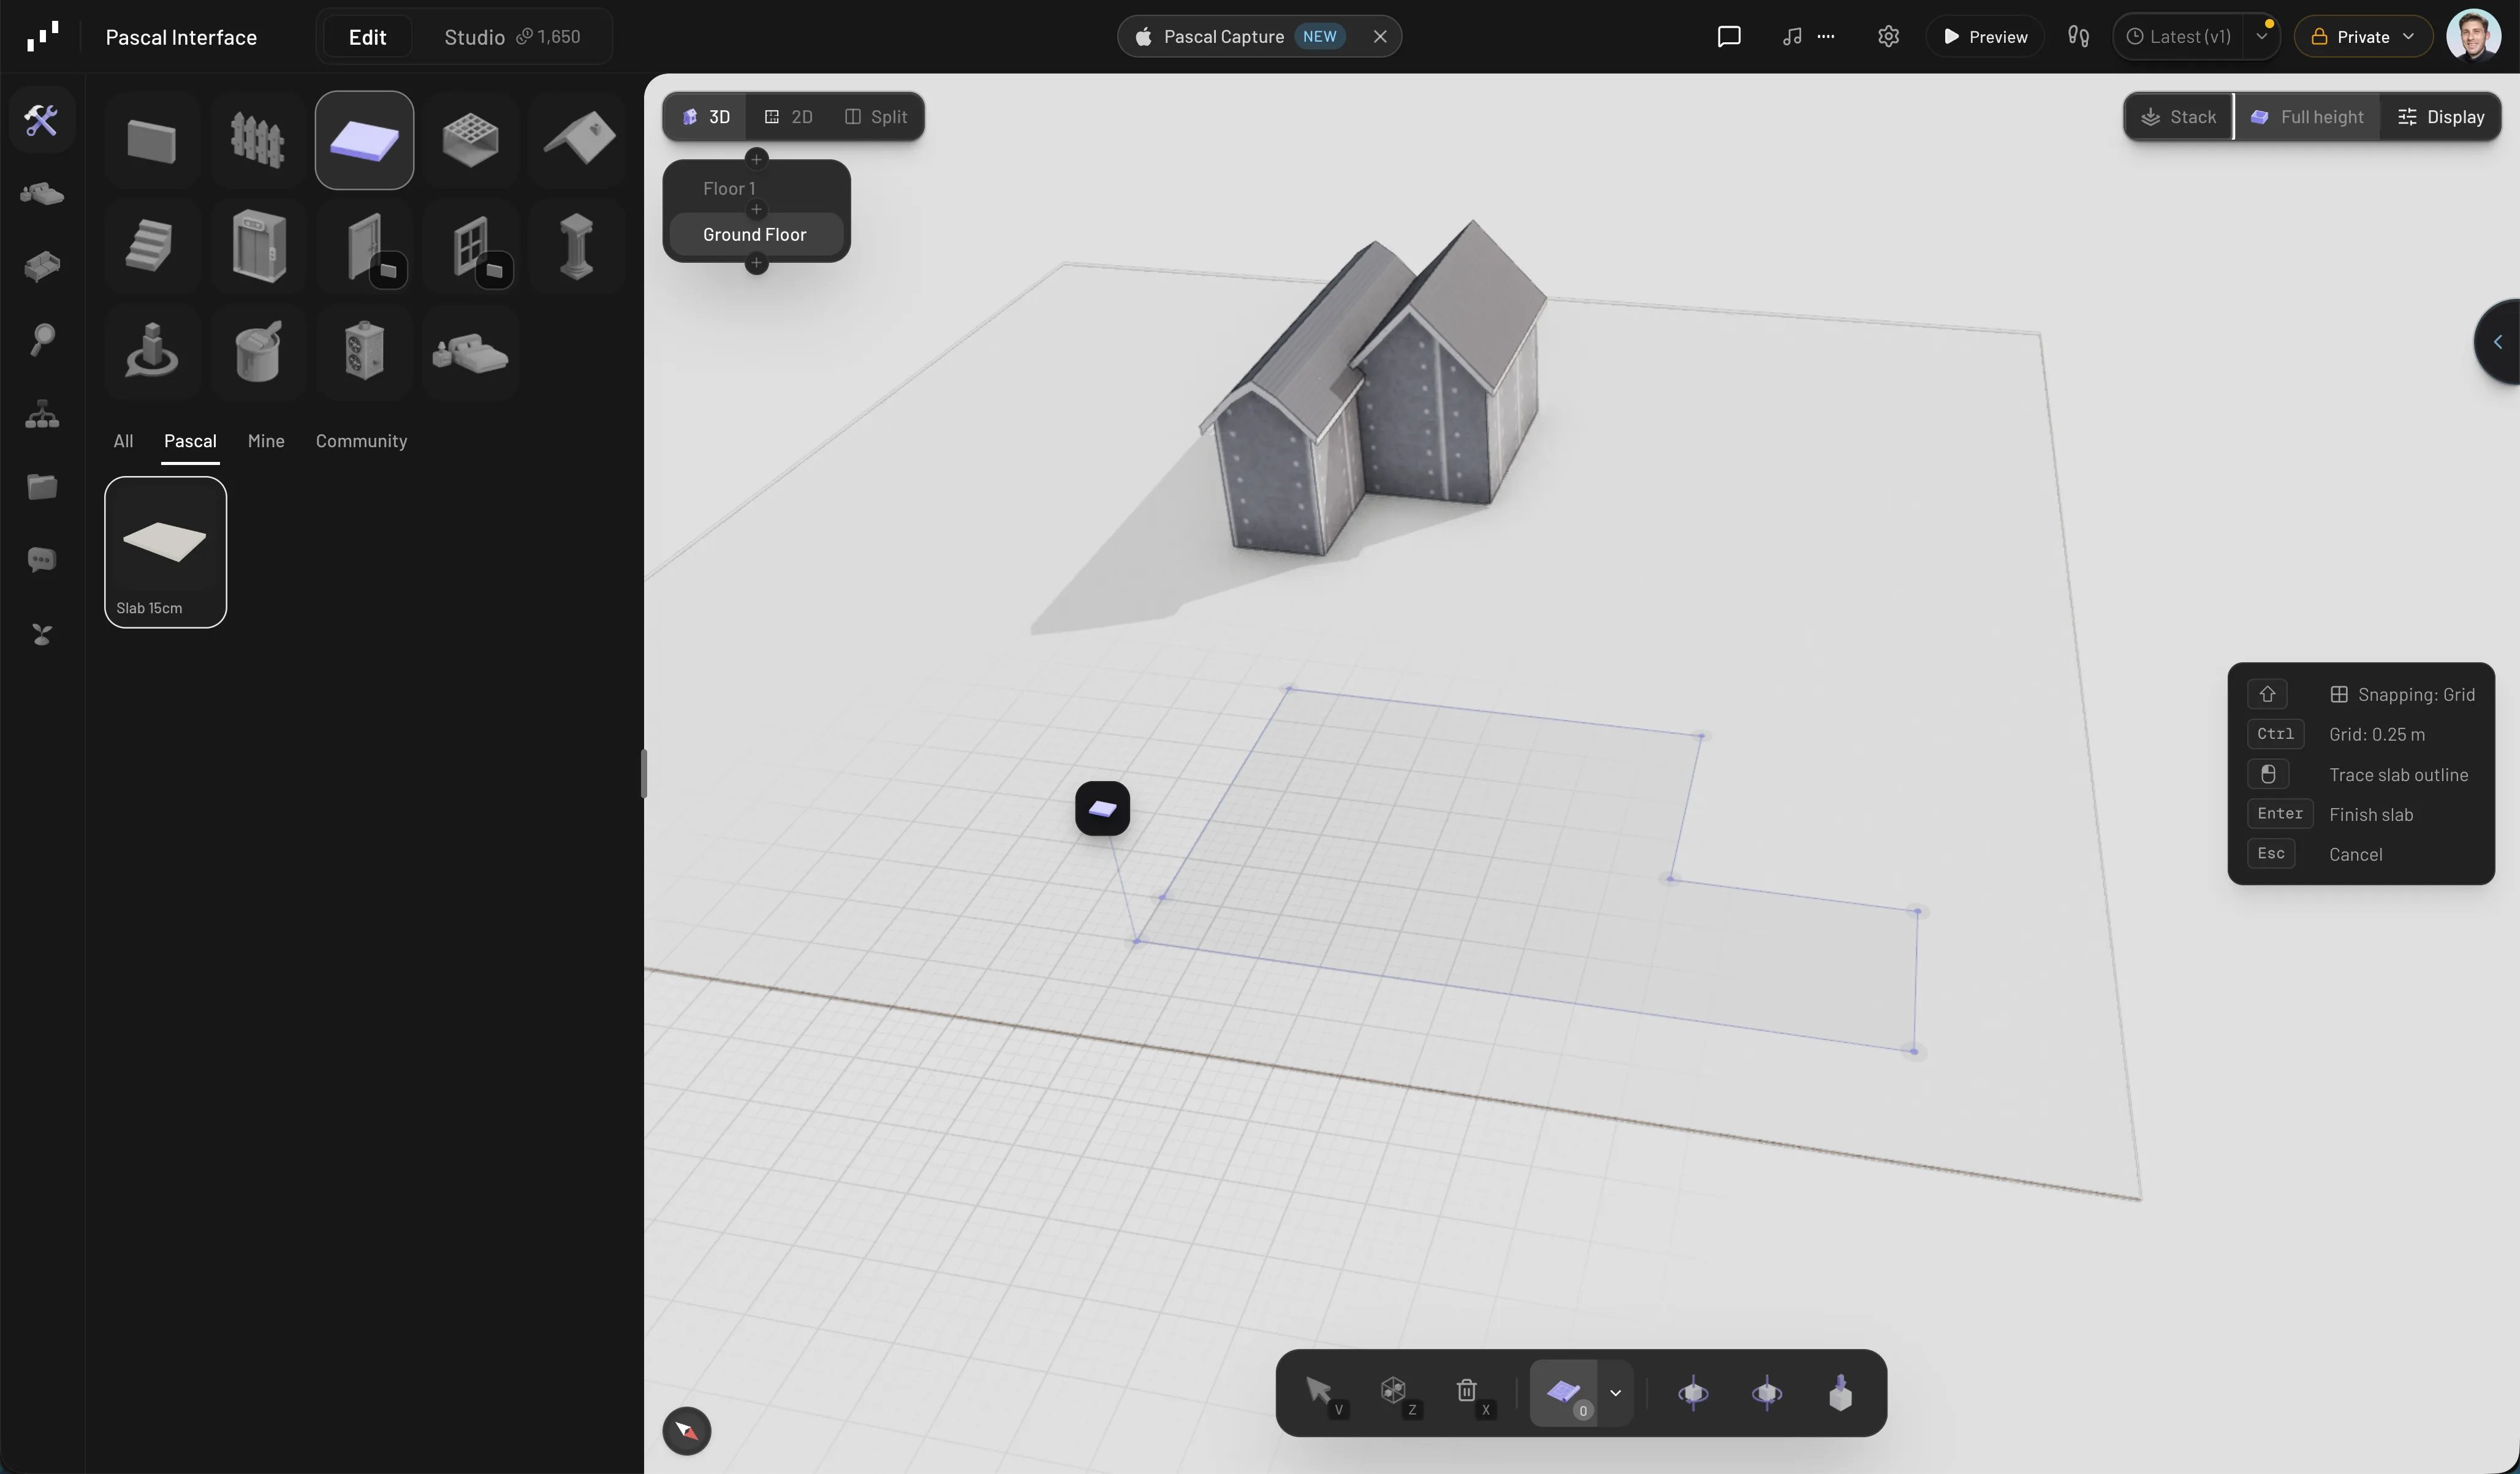Switch to Edit mode

(x=367, y=37)
